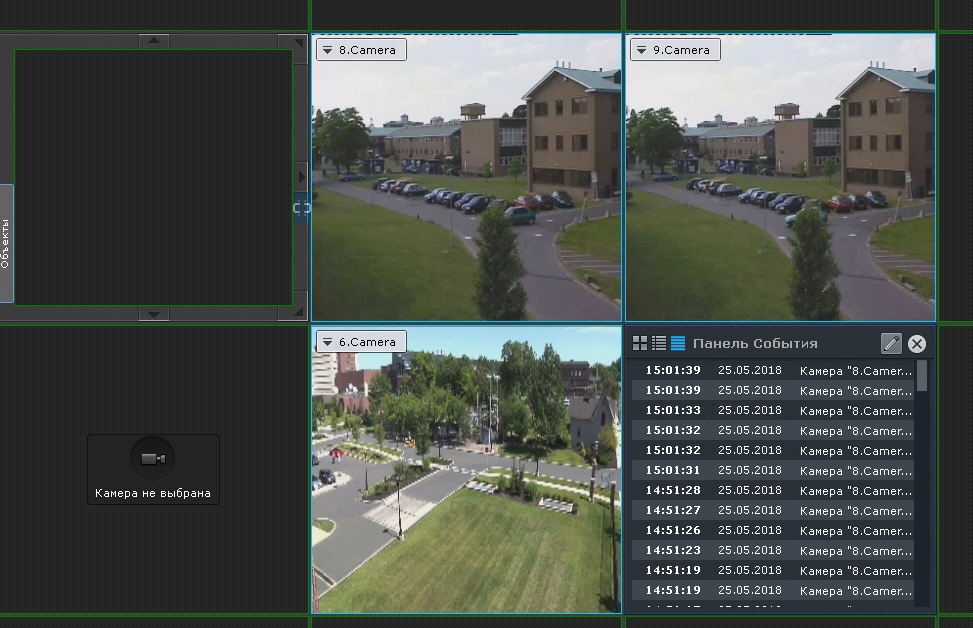Click the top-right corner resize triangle

tap(297, 43)
